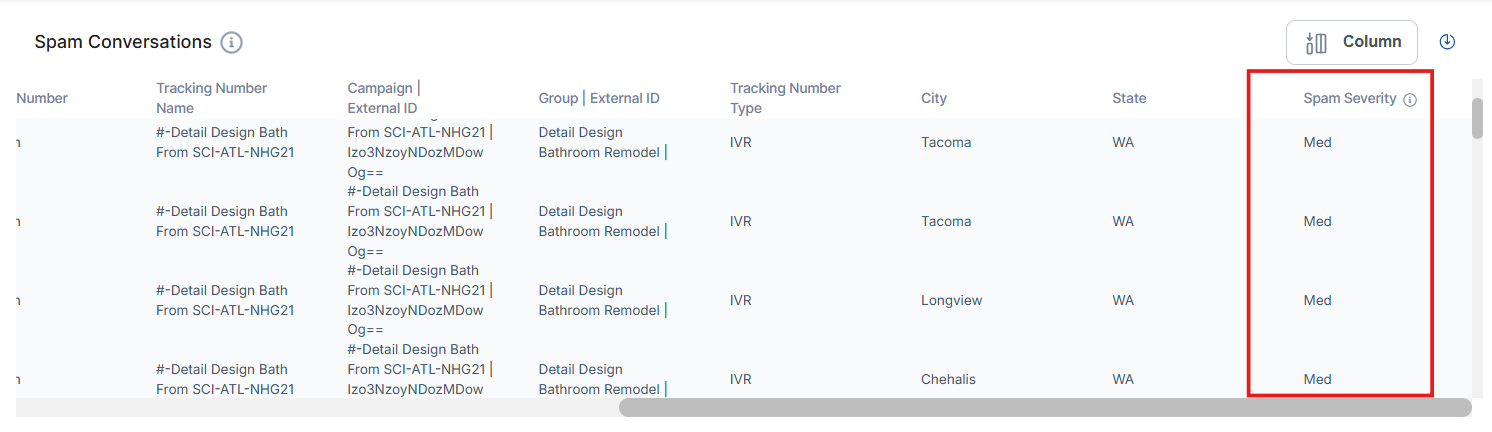1492x432 pixels.
Task: Click the Spam Severity info icon
Action: tap(1410, 99)
